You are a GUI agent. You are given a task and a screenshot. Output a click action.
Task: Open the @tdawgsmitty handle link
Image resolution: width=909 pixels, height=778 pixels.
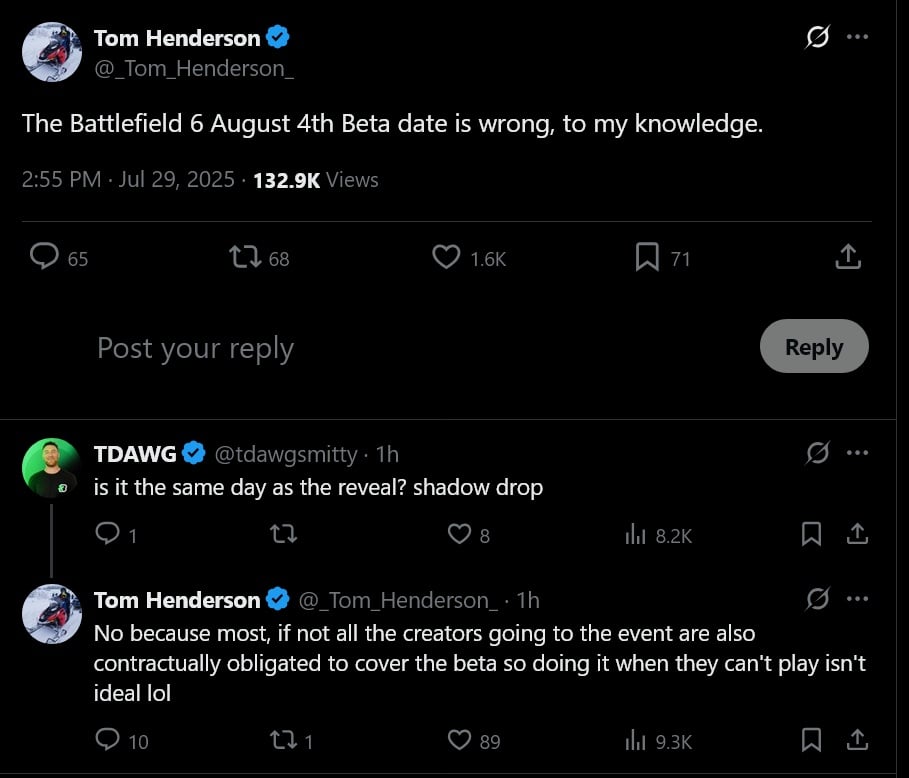(286, 454)
